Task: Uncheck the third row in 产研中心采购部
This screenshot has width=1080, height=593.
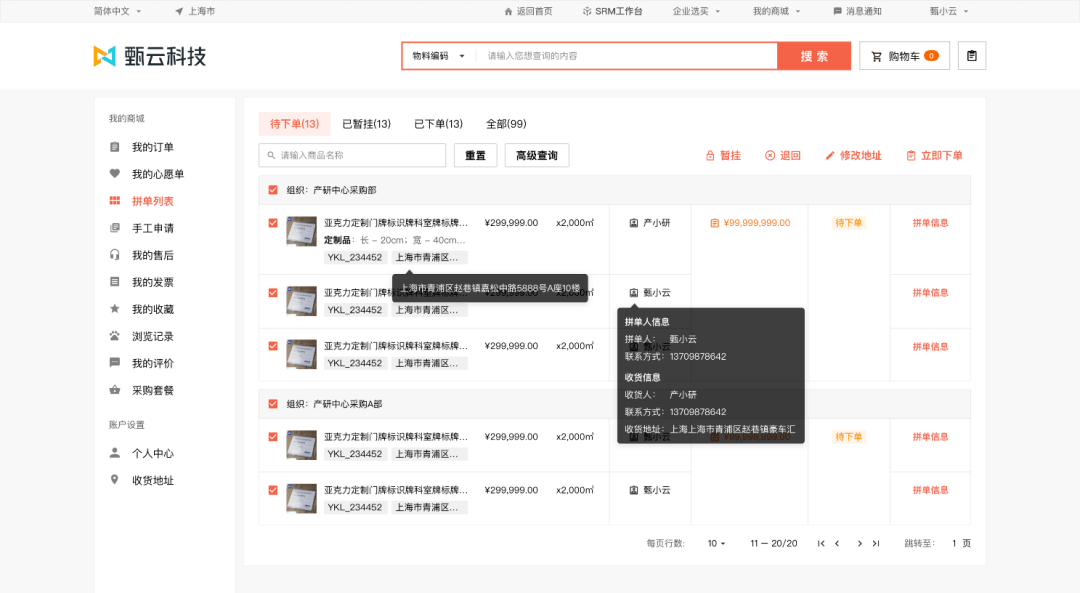Action: pyautogui.click(x=273, y=346)
